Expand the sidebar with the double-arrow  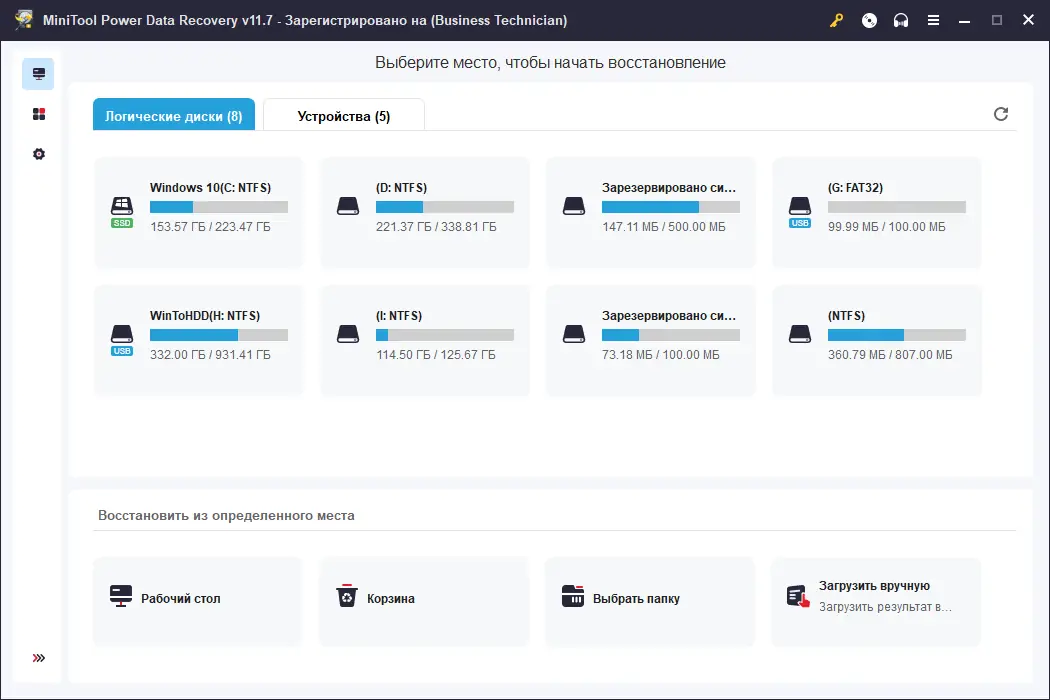pos(37,657)
